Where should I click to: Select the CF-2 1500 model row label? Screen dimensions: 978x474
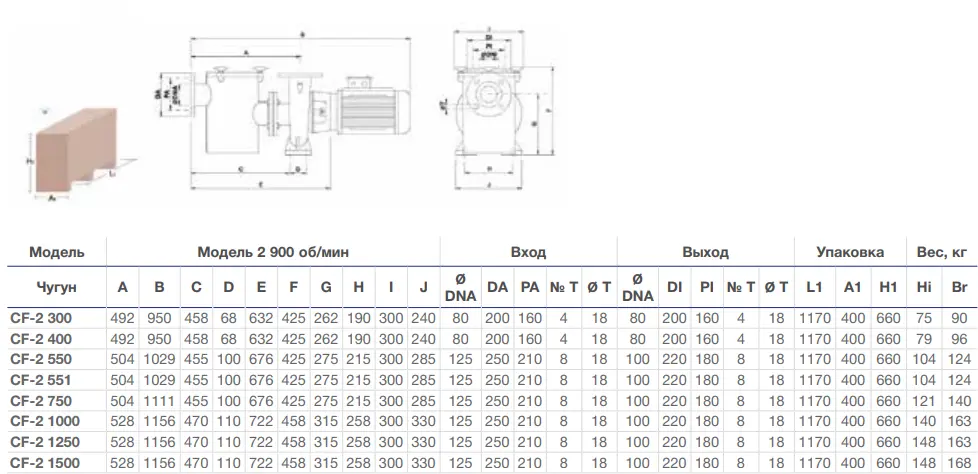(46, 463)
